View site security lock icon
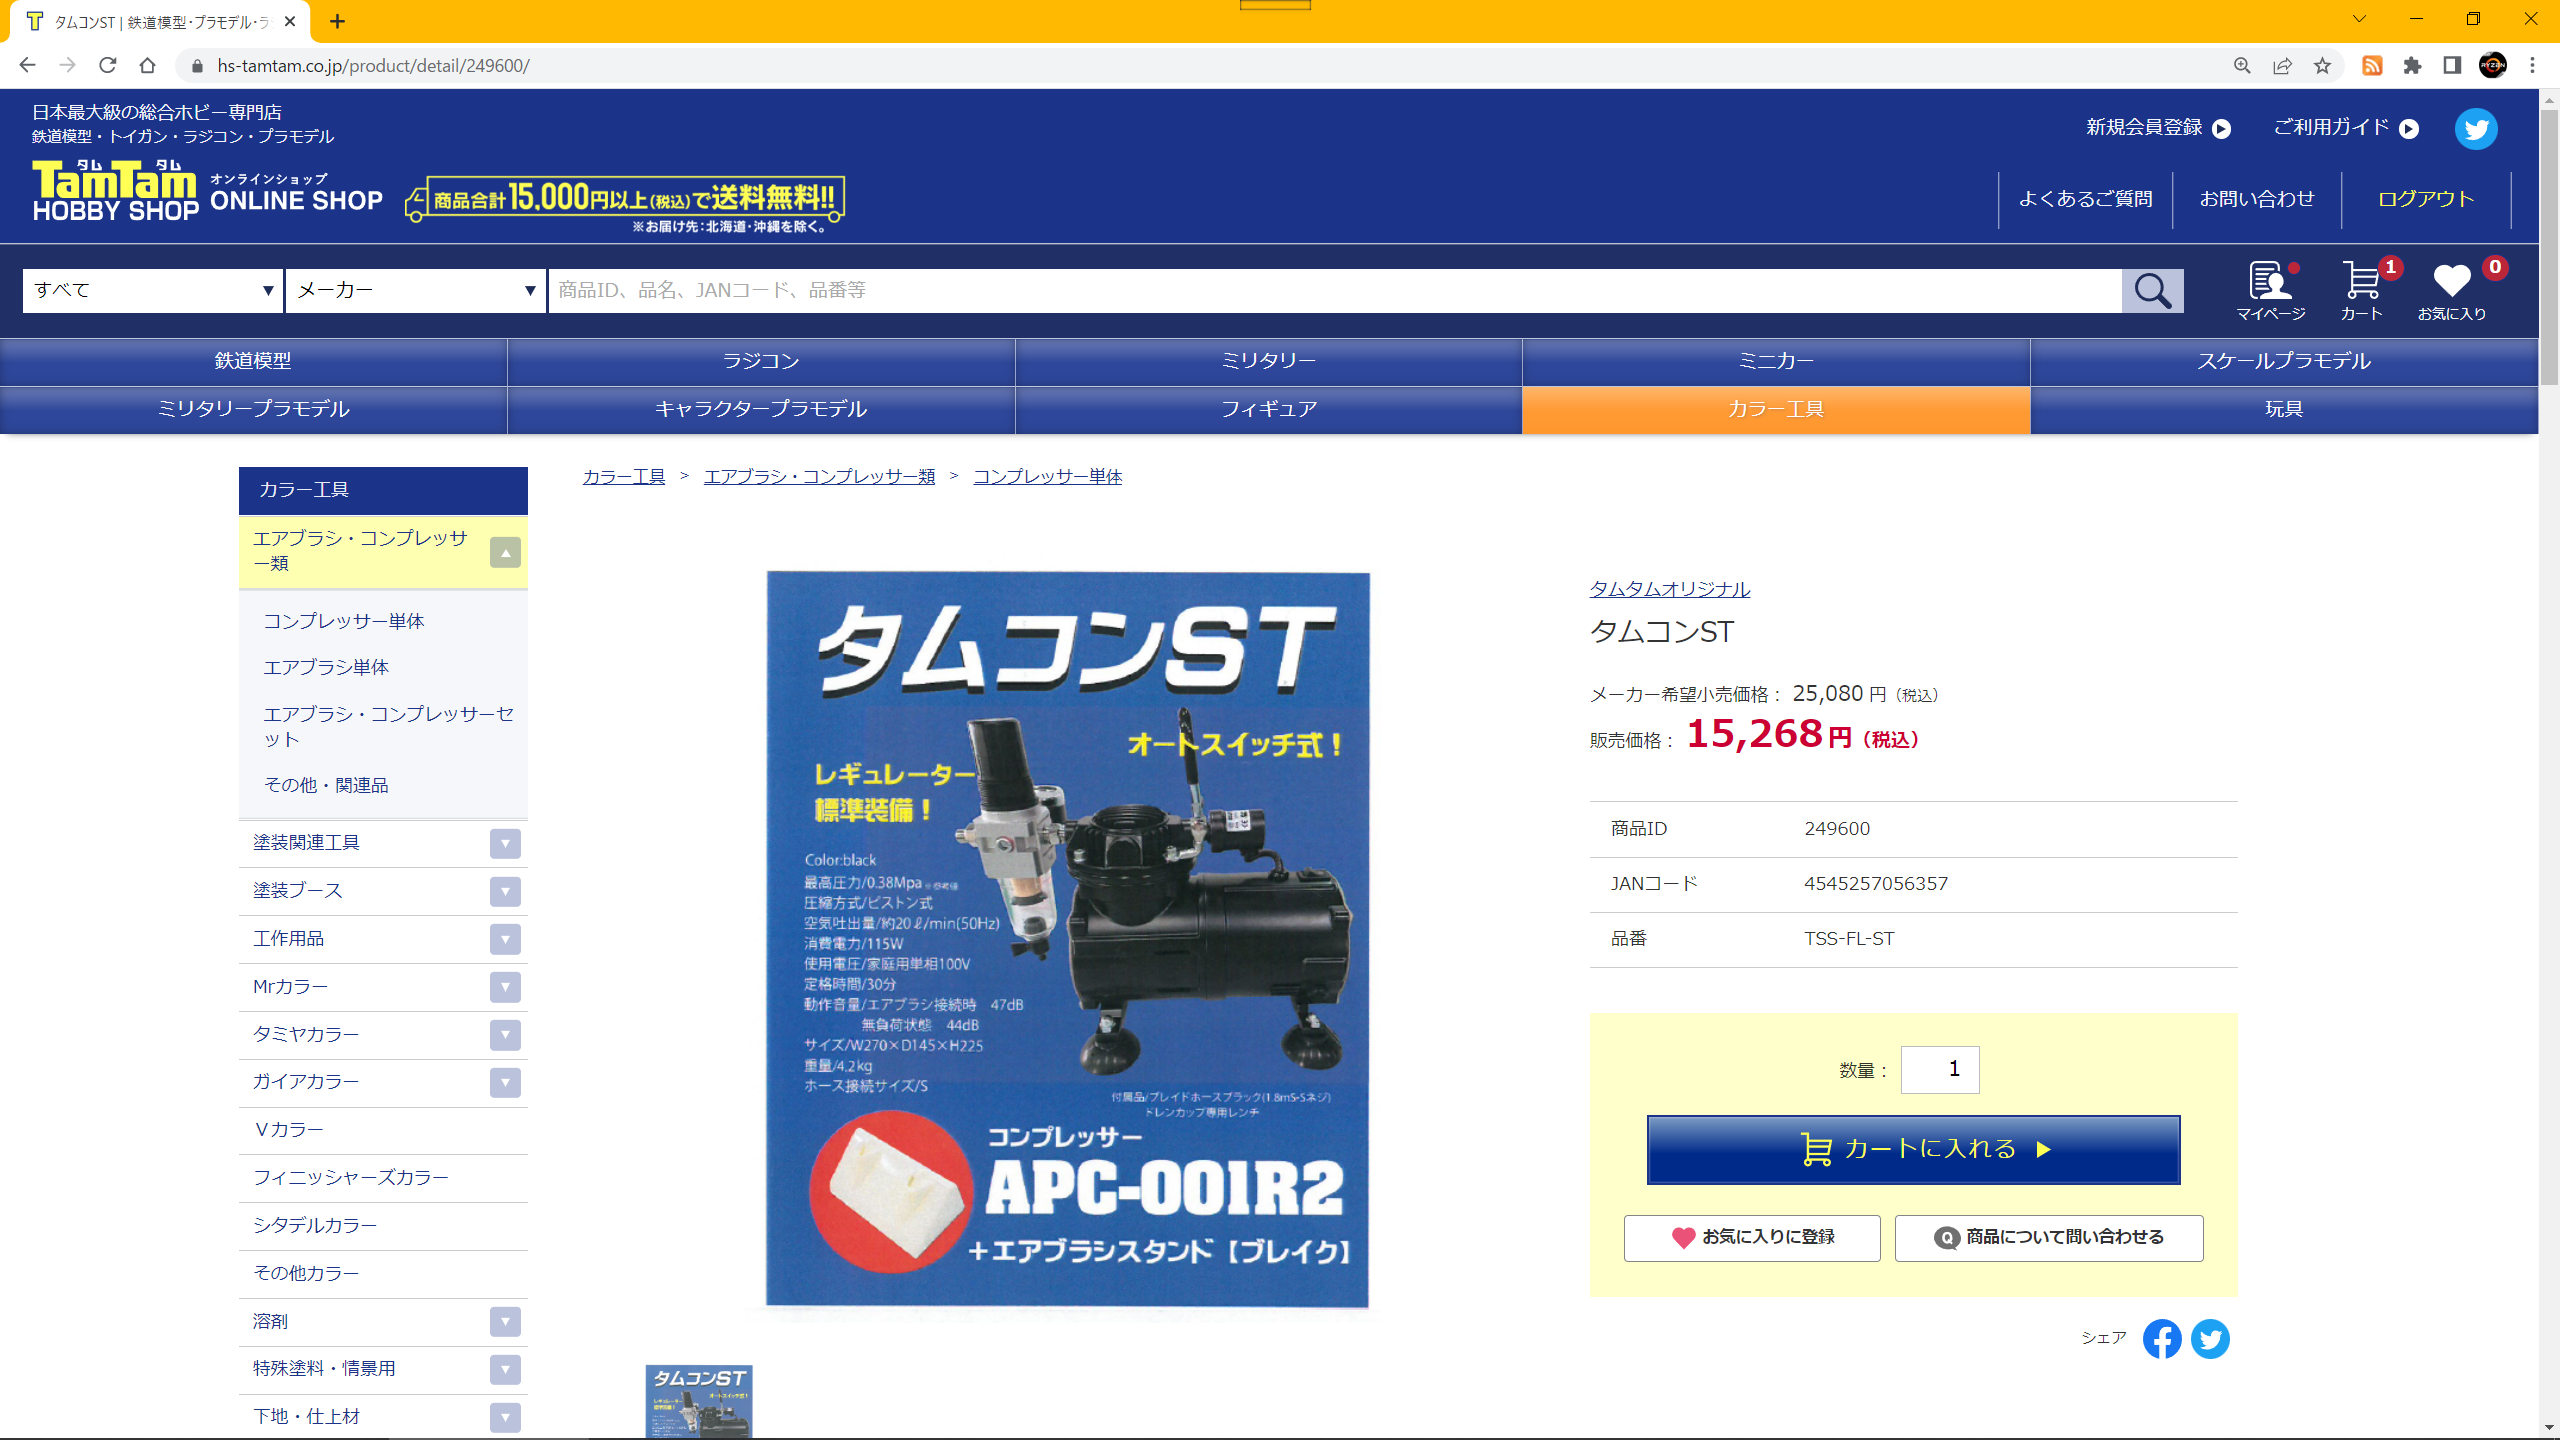 click(x=197, y=66)
